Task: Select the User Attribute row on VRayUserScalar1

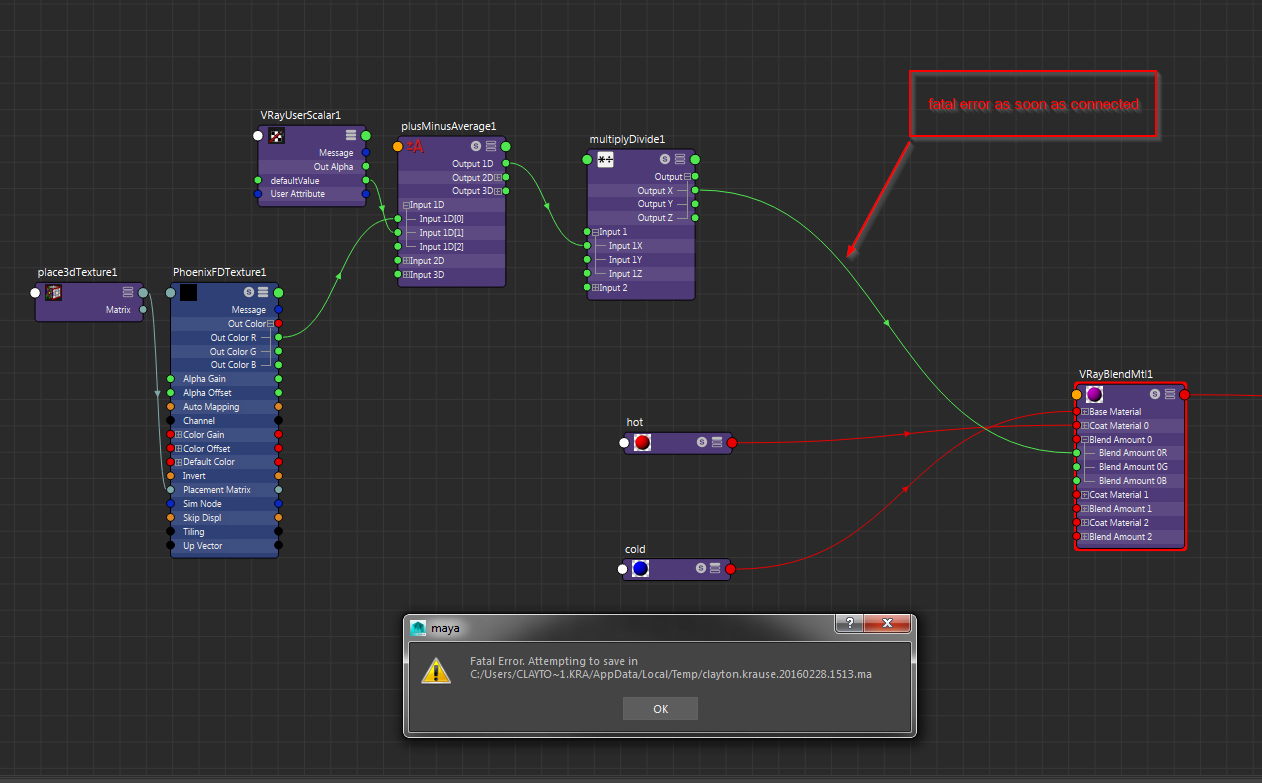Action: (312, 194)
